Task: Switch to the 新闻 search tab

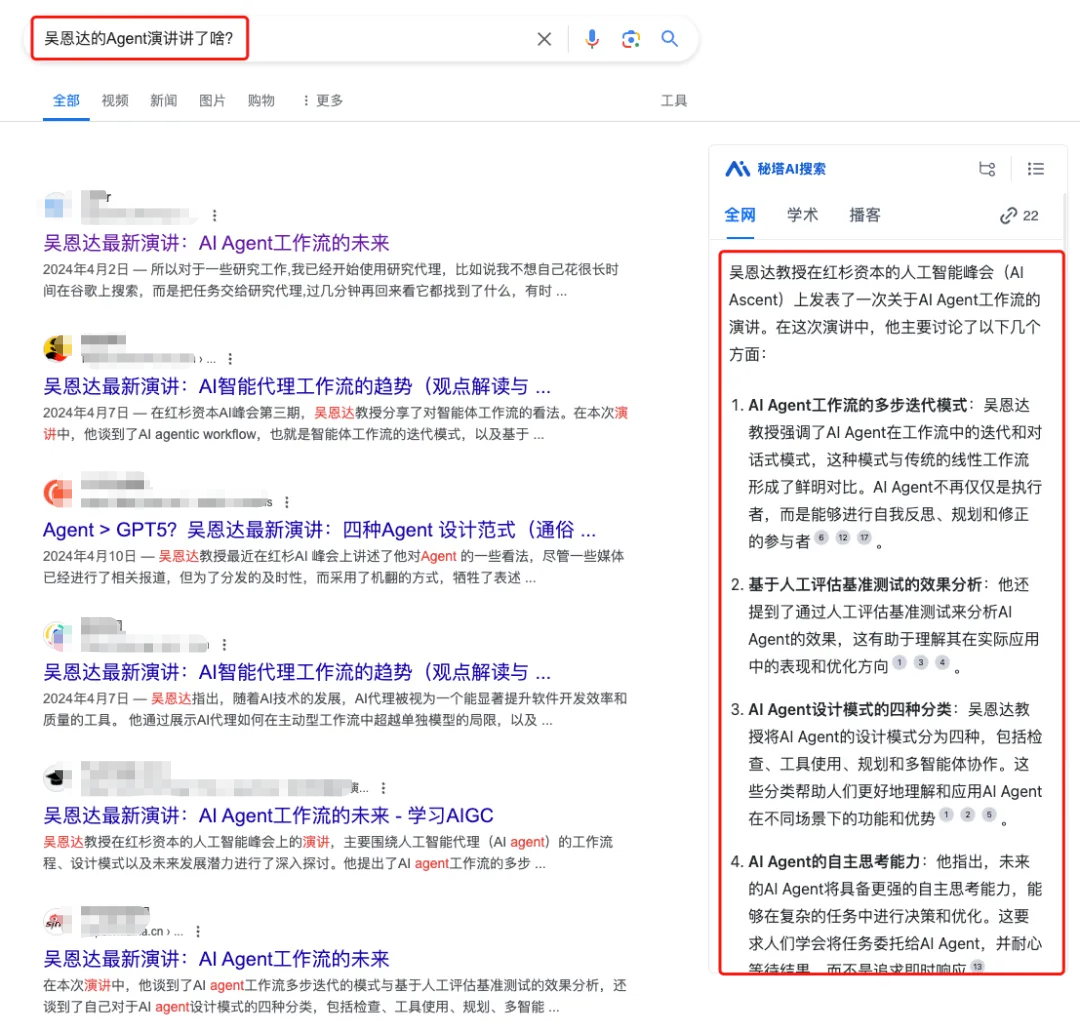Action: (164, 101)
